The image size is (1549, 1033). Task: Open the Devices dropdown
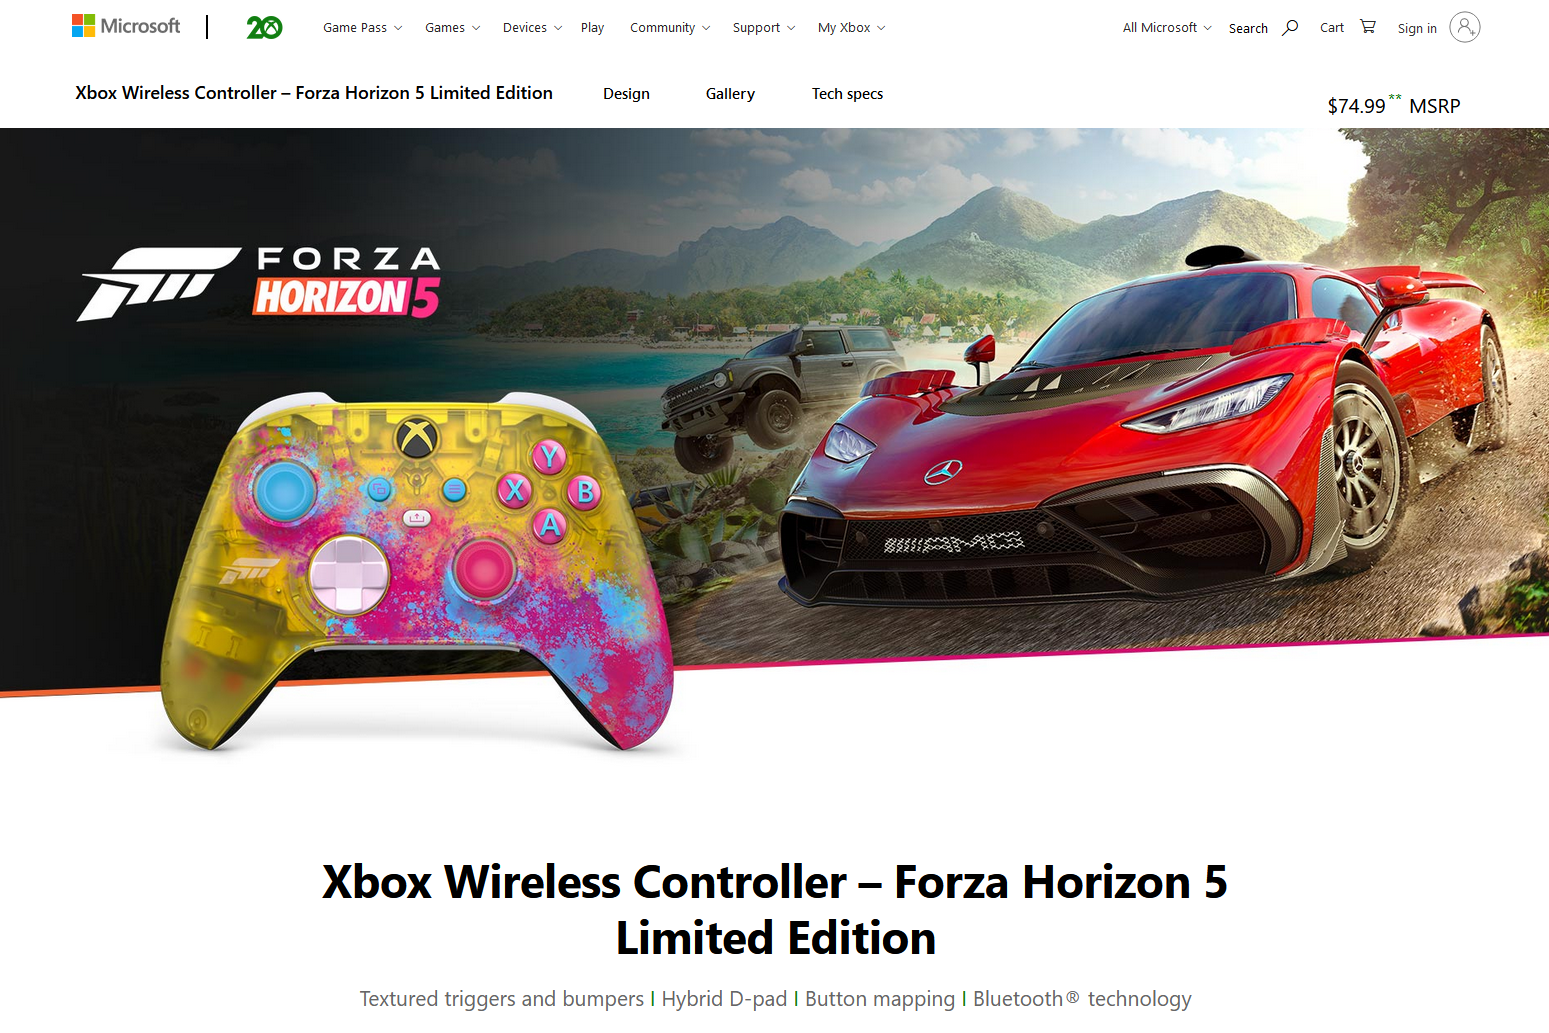pyautogui.click(x=532, y=28)
